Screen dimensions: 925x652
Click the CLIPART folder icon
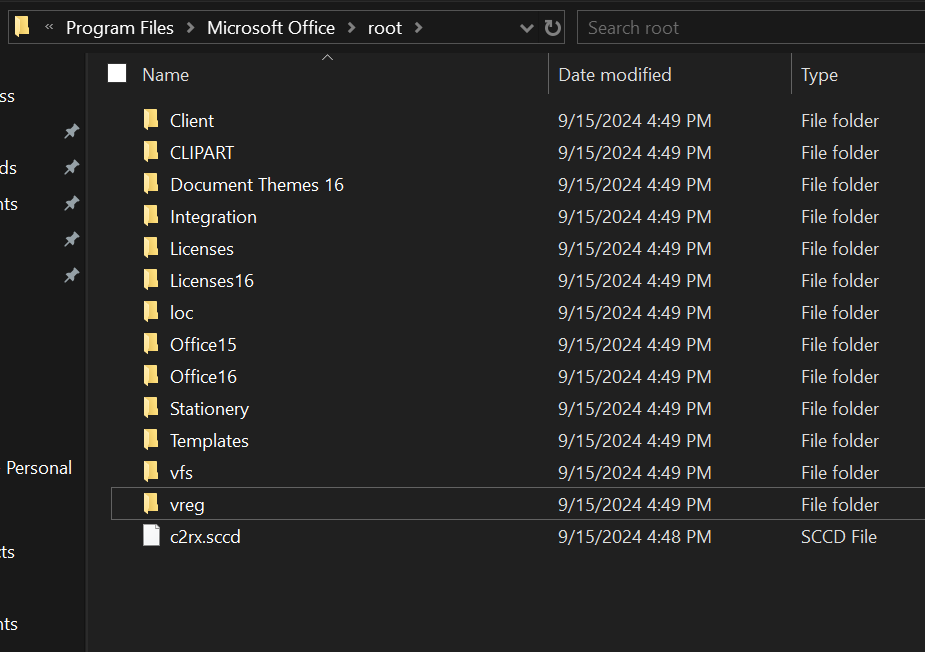tap(151, 152)
